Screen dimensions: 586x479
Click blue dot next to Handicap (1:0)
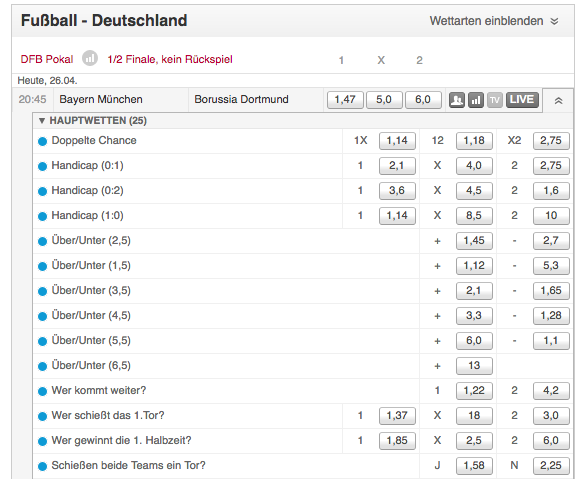[43, 216]
